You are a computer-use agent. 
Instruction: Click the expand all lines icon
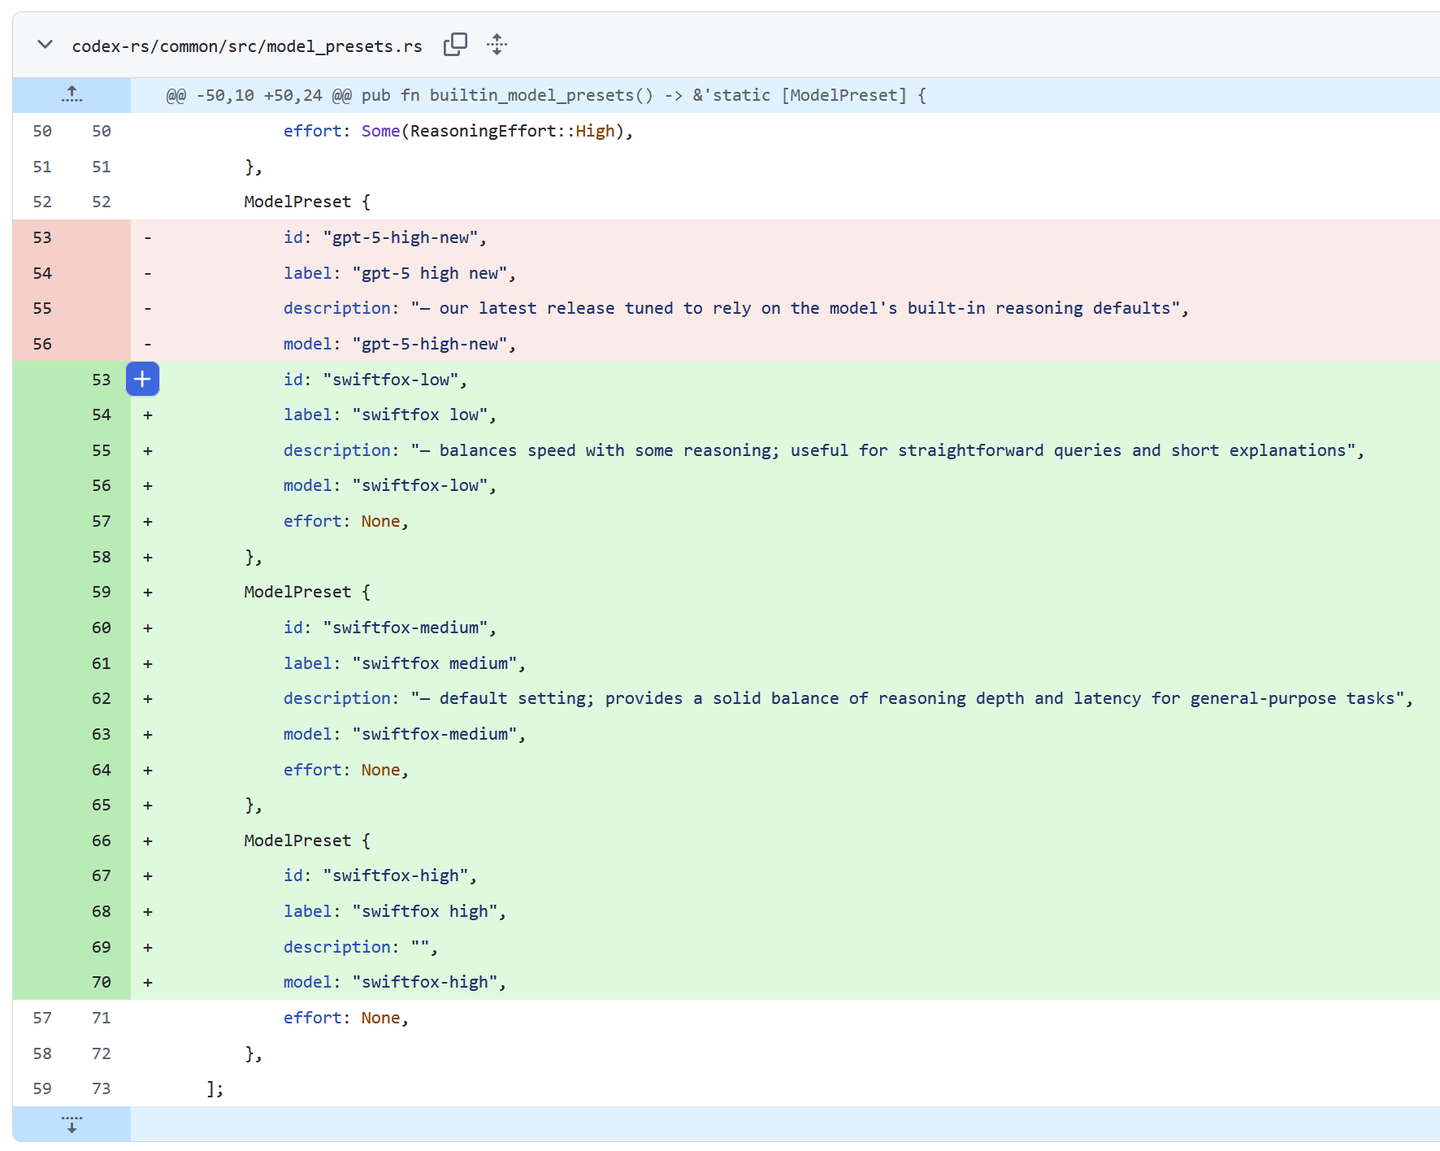click(497, 44)
